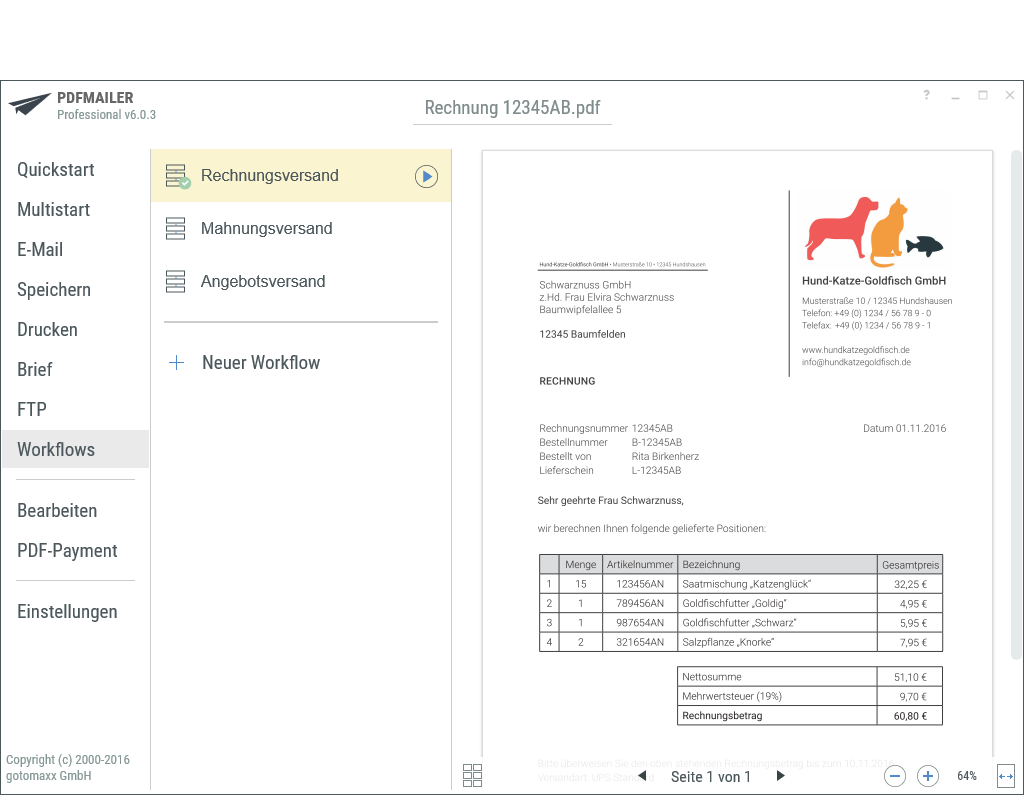
Task: Click the Mahnungsversand workflow icon
Action: pos(175,229)
